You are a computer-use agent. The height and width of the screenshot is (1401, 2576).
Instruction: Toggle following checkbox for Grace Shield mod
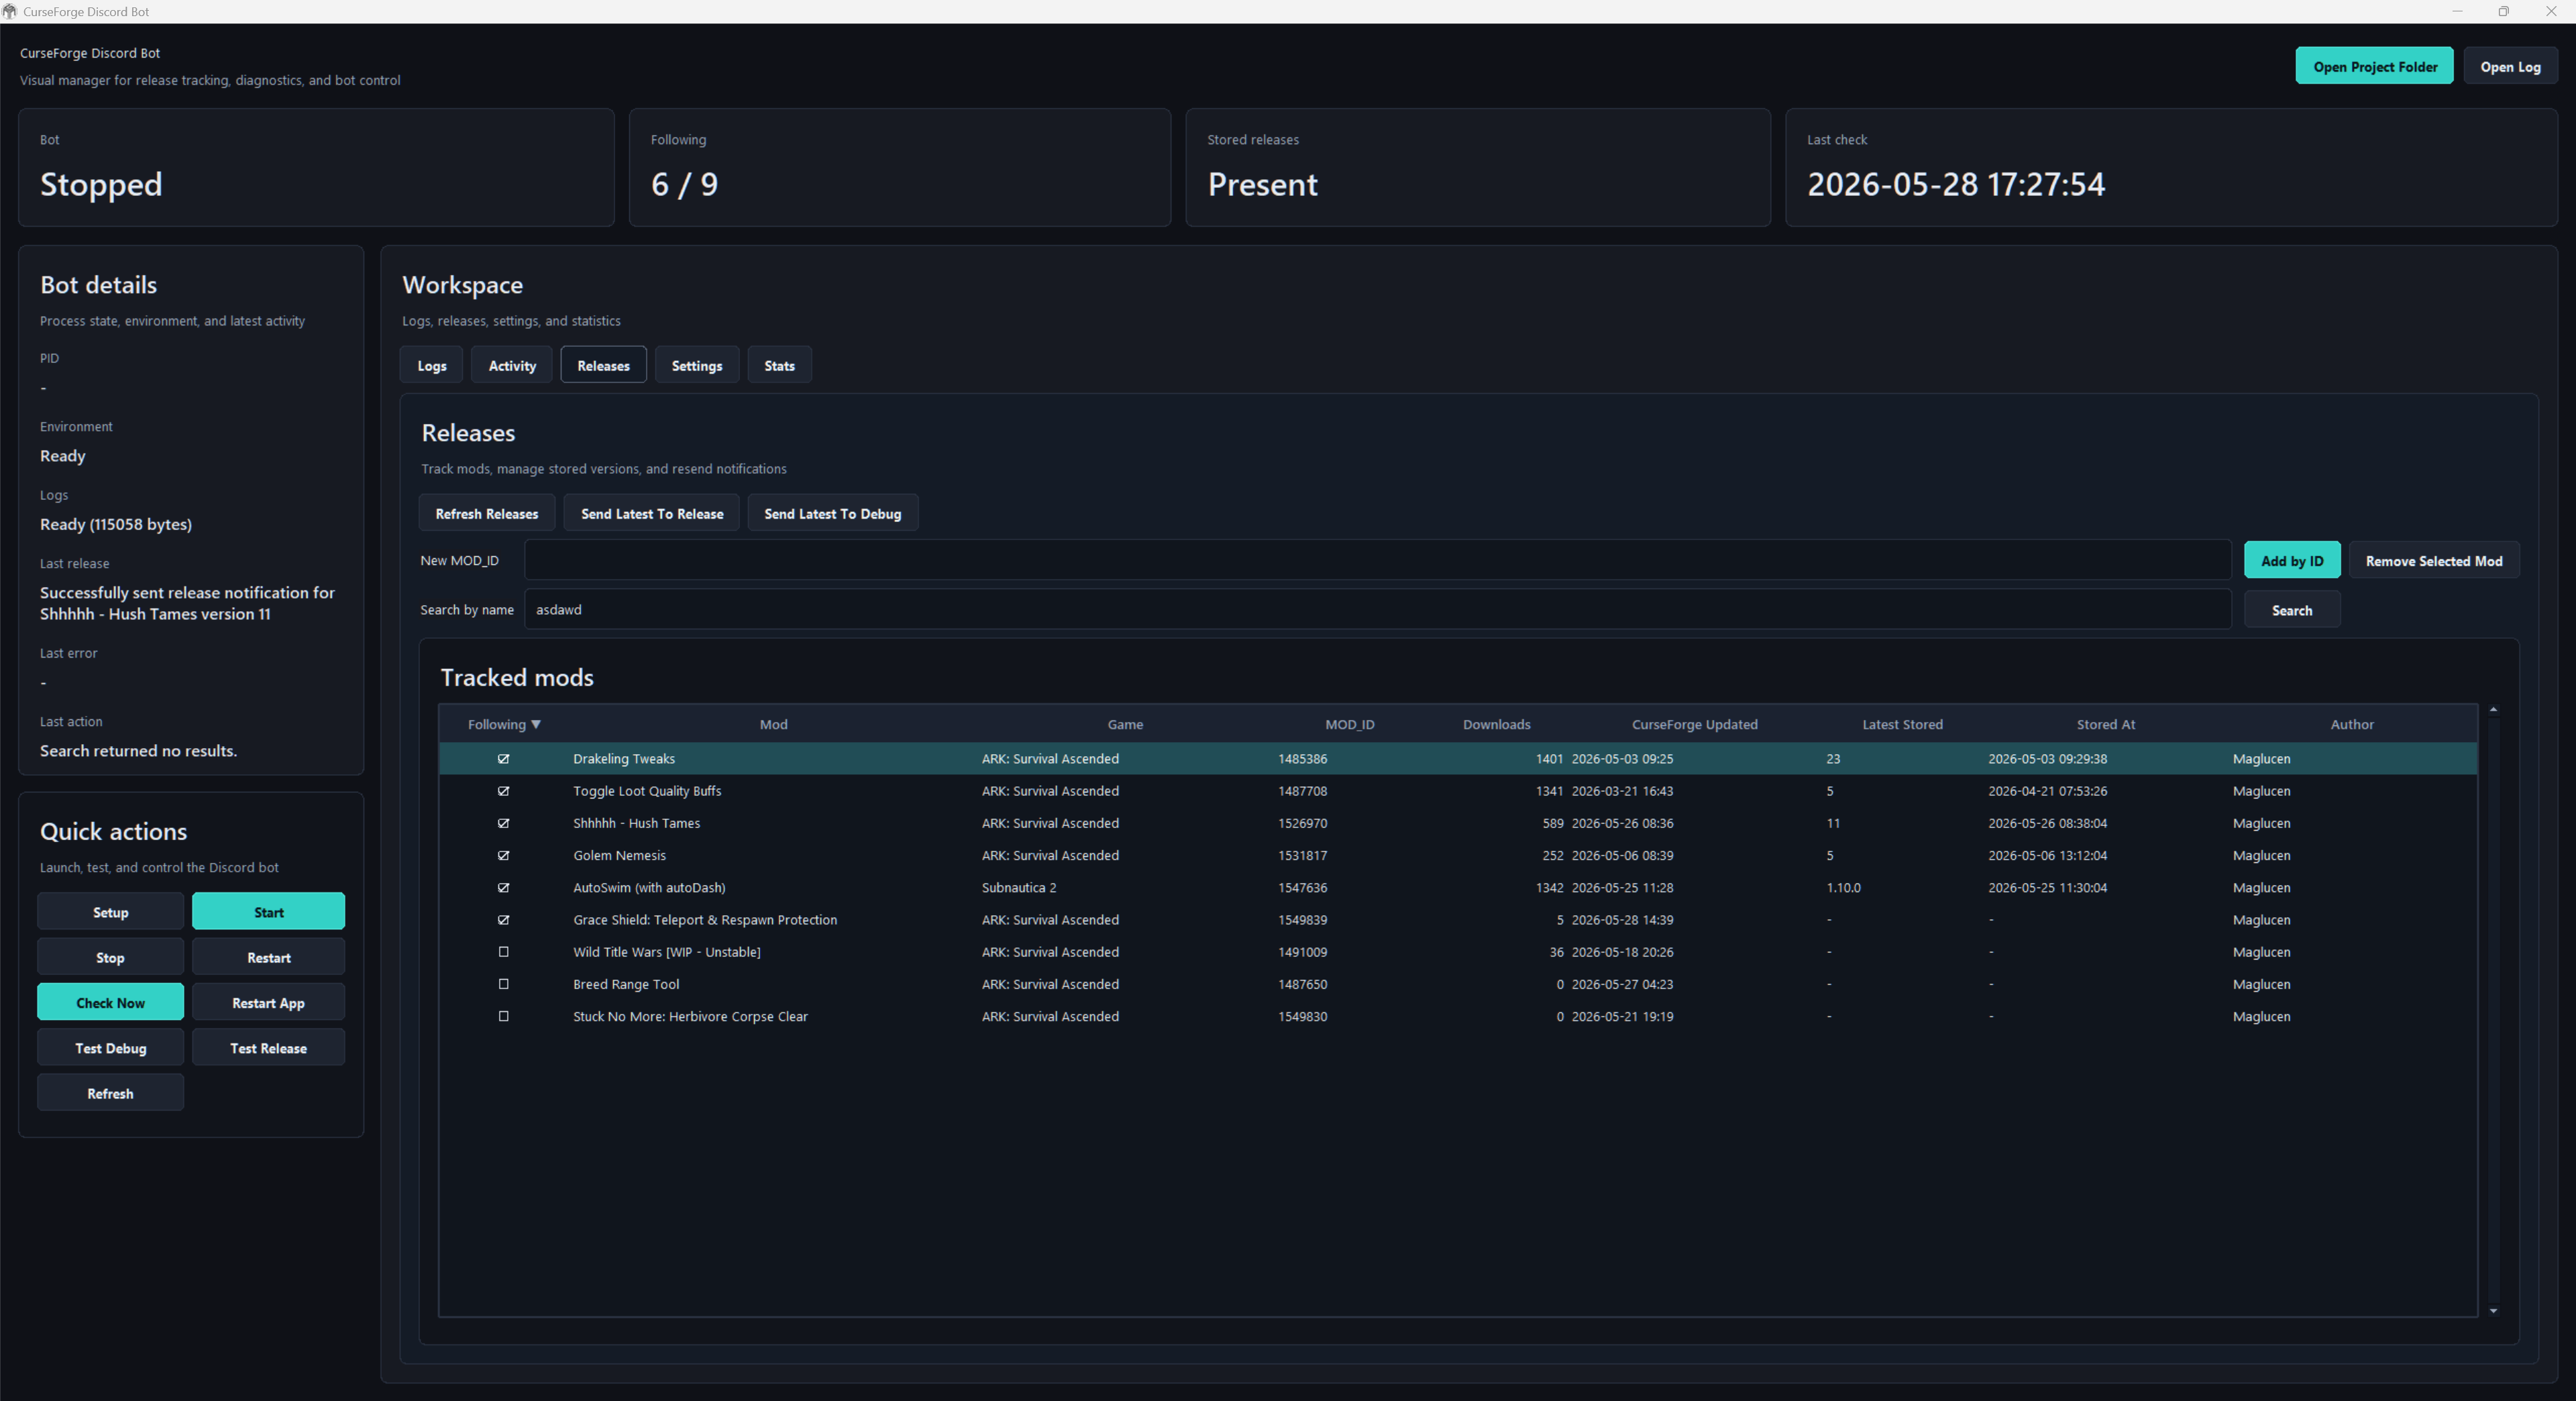click(x=503, y=920)
